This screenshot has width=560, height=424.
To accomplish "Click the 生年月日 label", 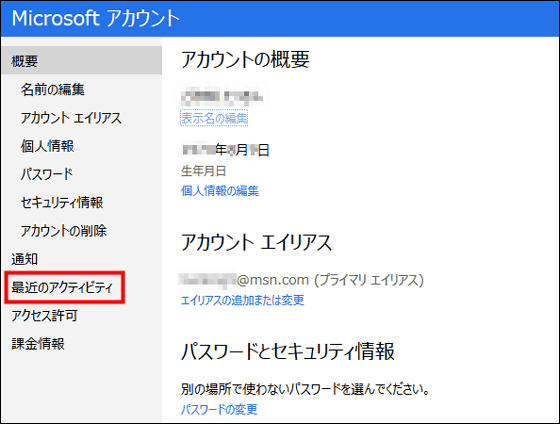I will point(204,171).
